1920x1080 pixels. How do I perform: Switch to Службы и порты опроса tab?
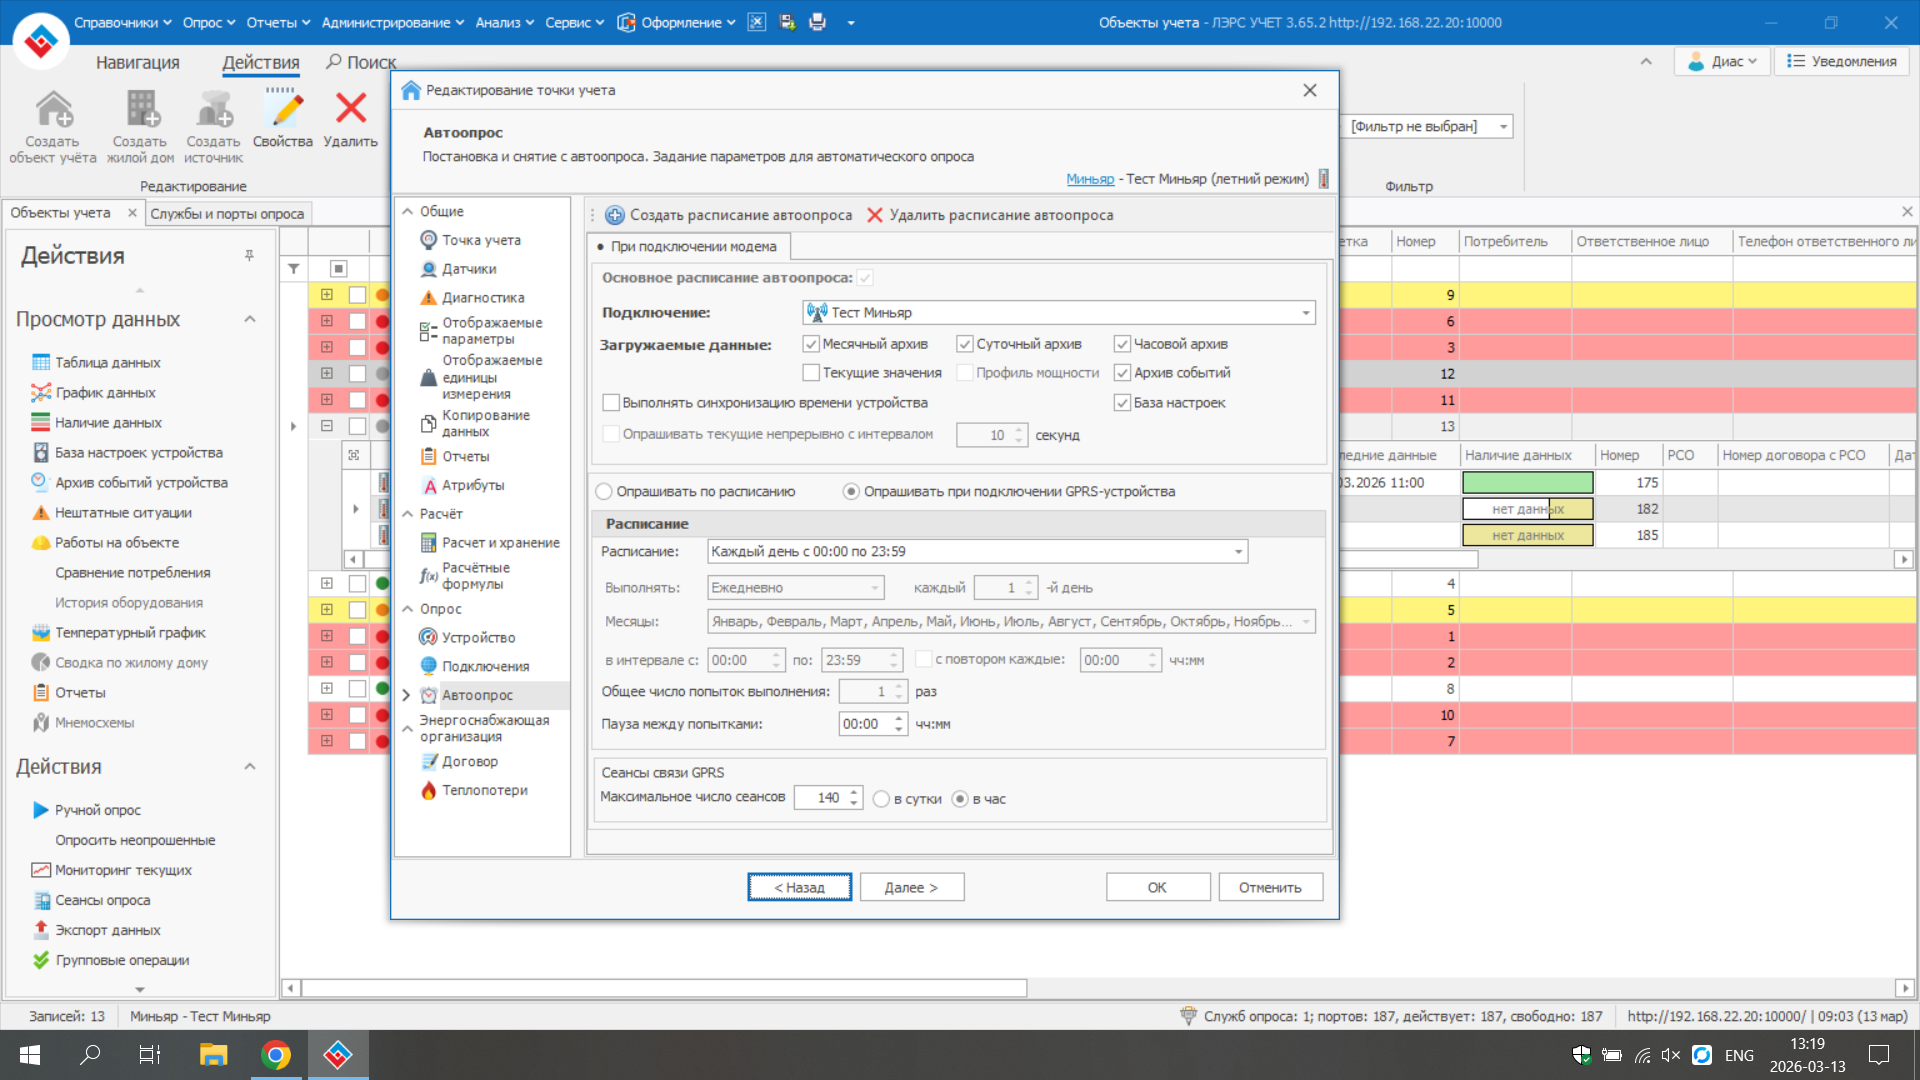coord(227,213)
